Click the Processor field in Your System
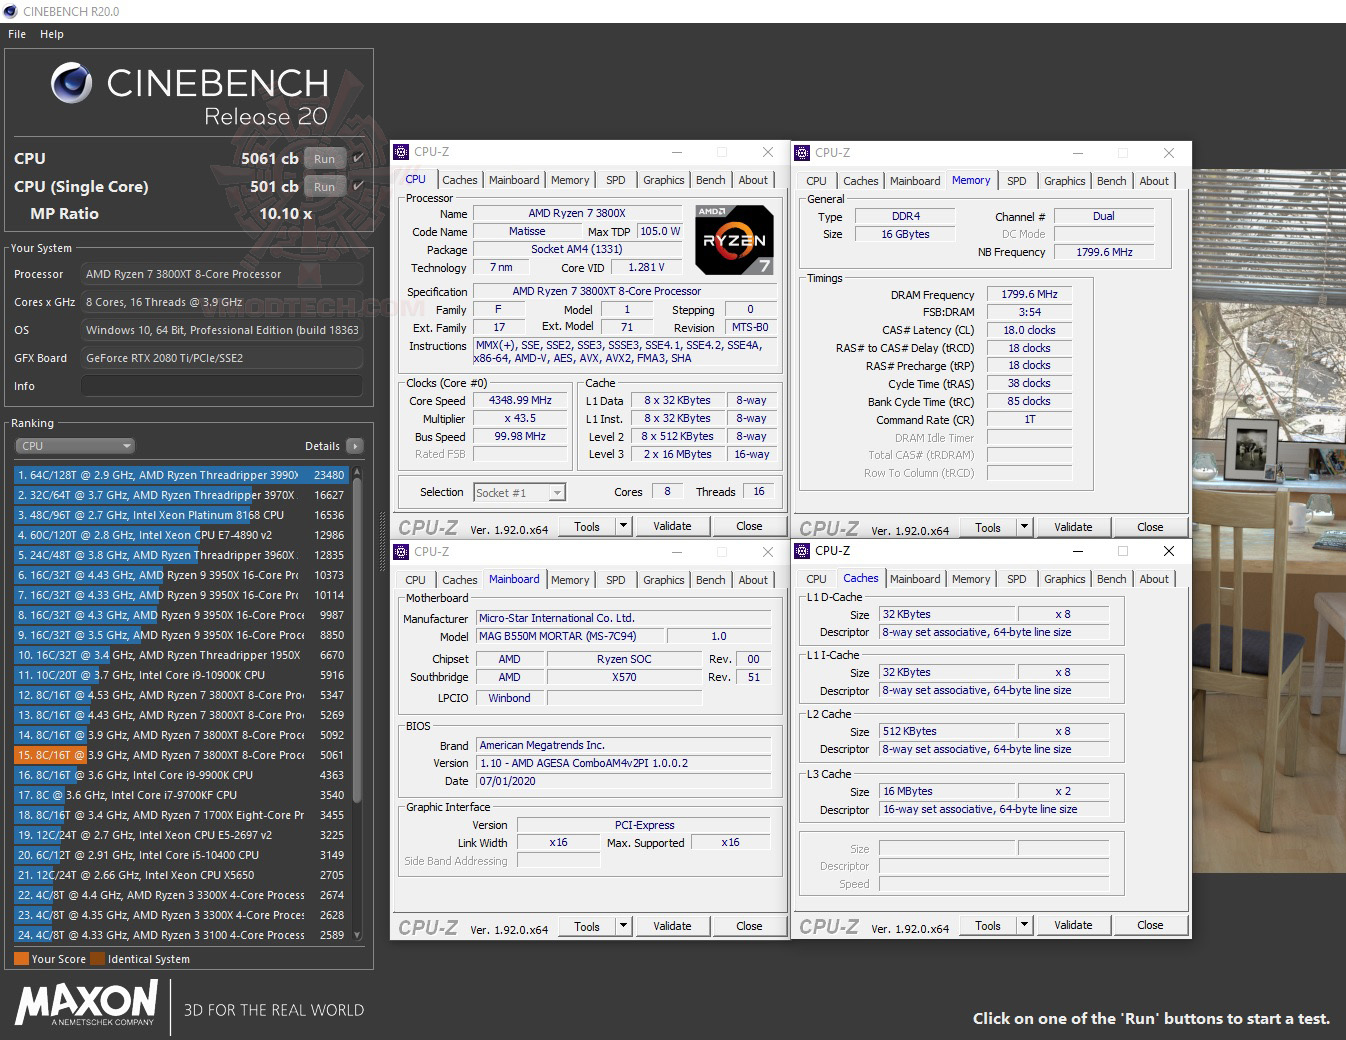 (221, 274)
